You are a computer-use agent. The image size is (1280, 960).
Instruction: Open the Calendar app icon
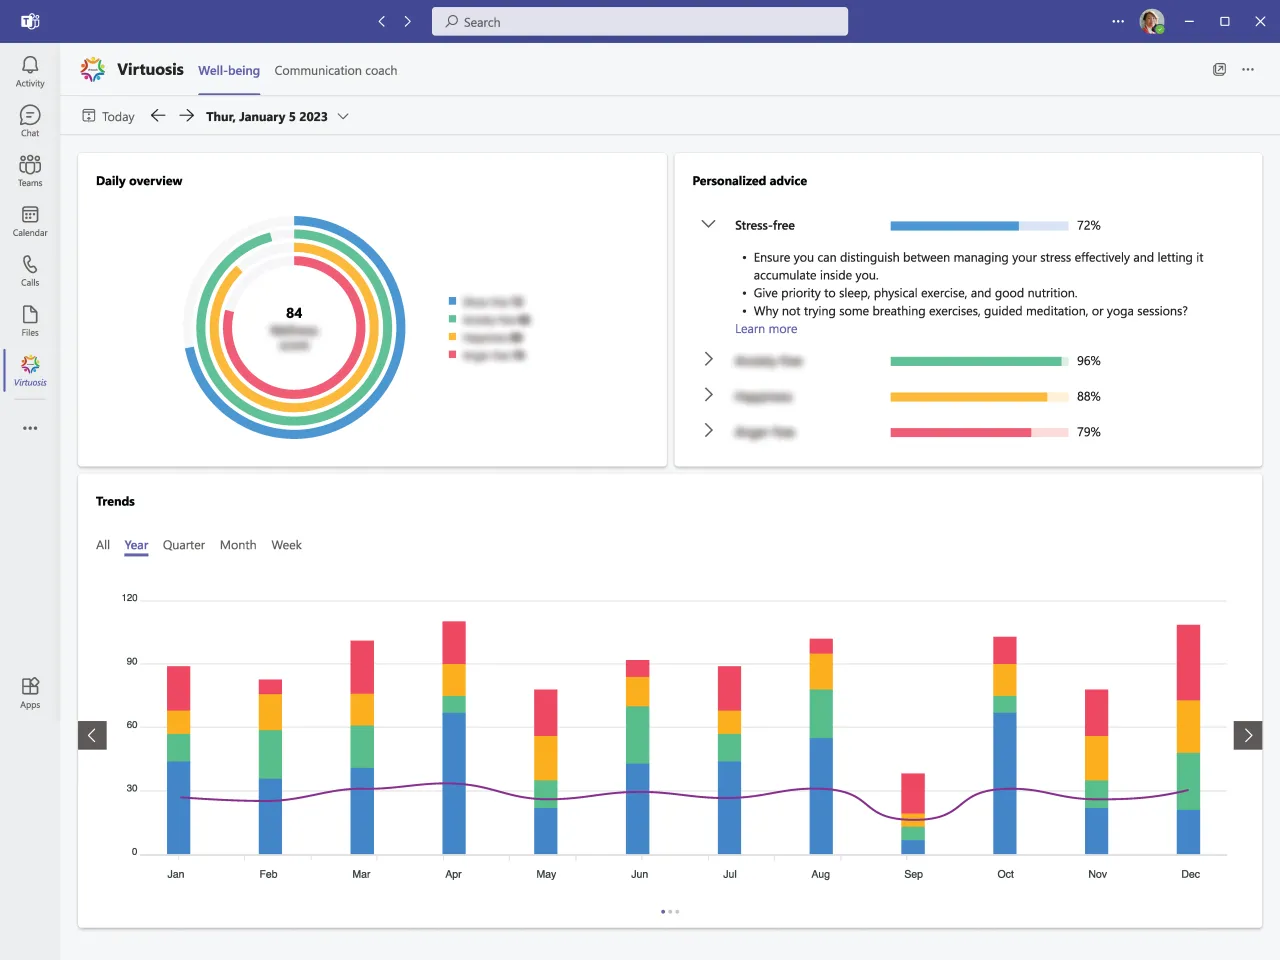click(30, 221)
